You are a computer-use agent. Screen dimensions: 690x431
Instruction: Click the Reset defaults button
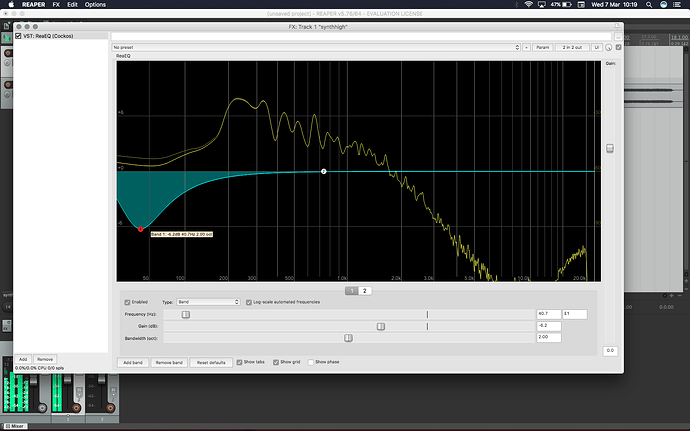[211, 362]
